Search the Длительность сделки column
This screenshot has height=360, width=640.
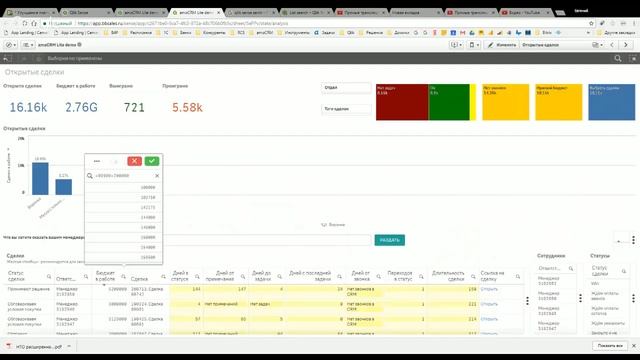[473, 277]
